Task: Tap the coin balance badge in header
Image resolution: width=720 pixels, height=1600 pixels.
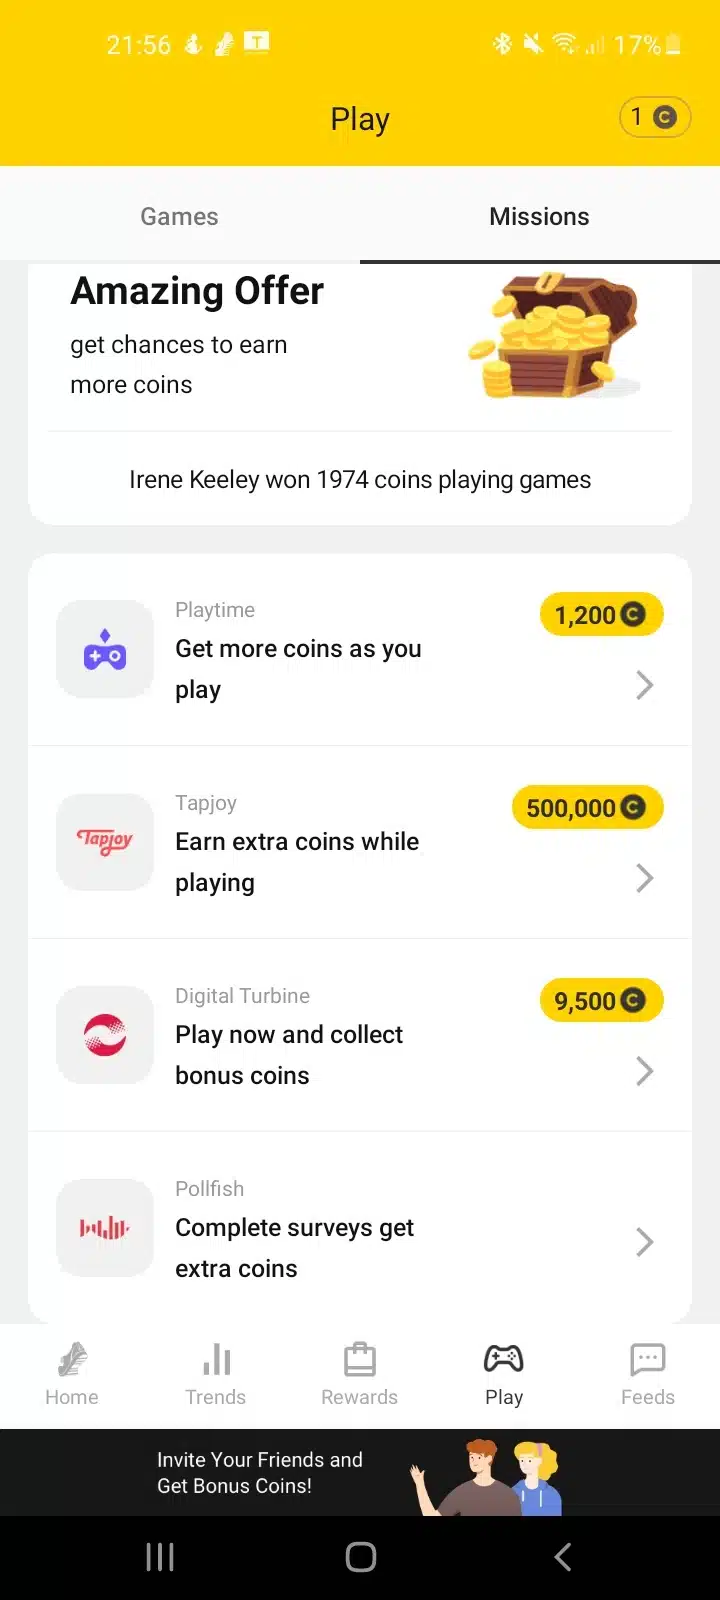Action: pyautogui.click(x=654, y=118)
